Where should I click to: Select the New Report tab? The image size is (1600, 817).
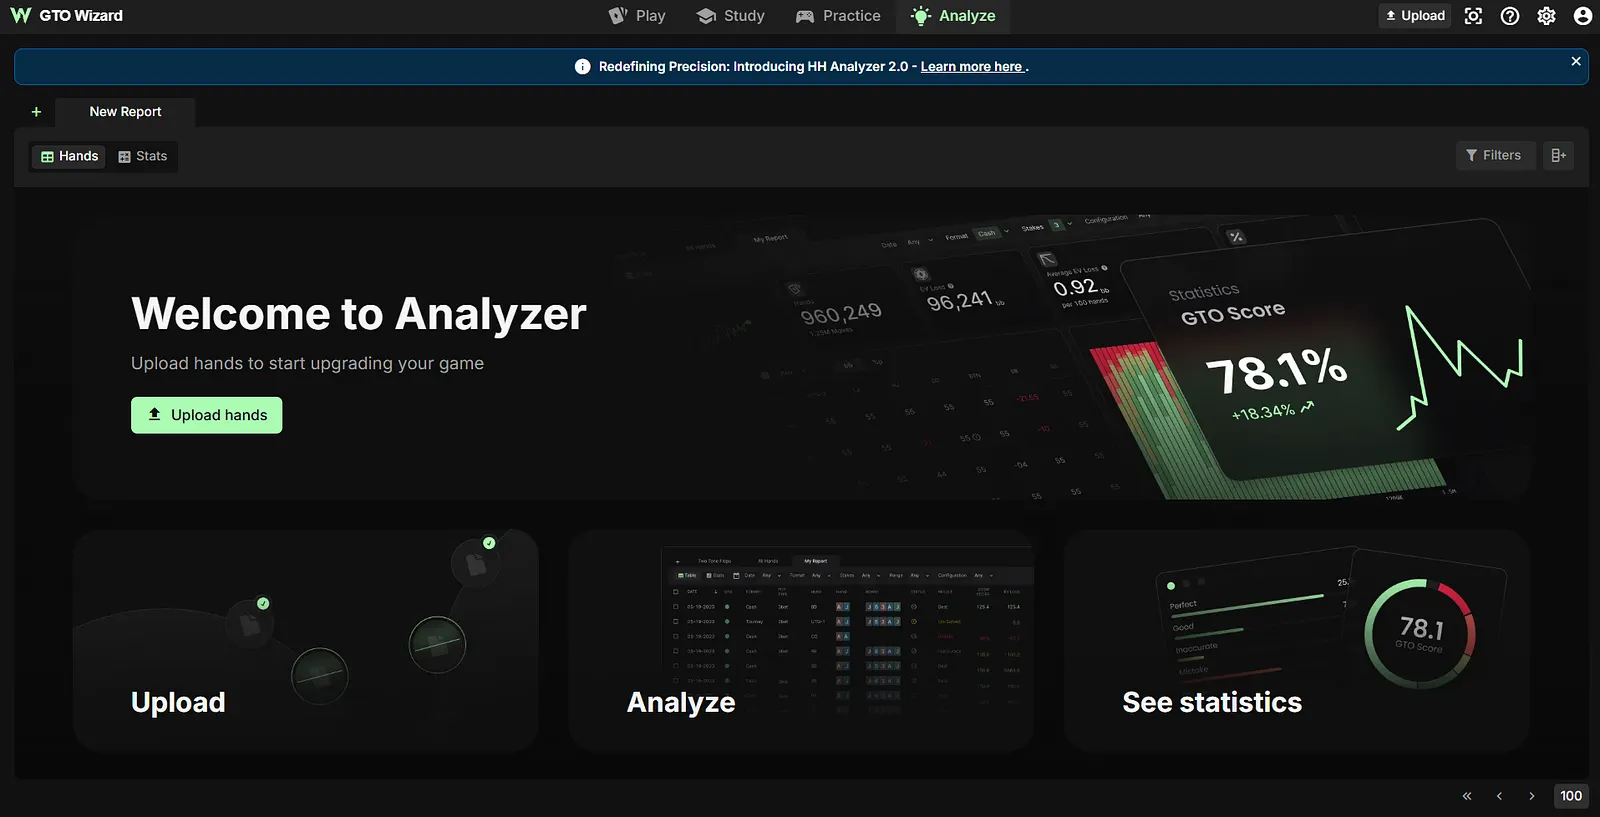[x=125, y=112]
